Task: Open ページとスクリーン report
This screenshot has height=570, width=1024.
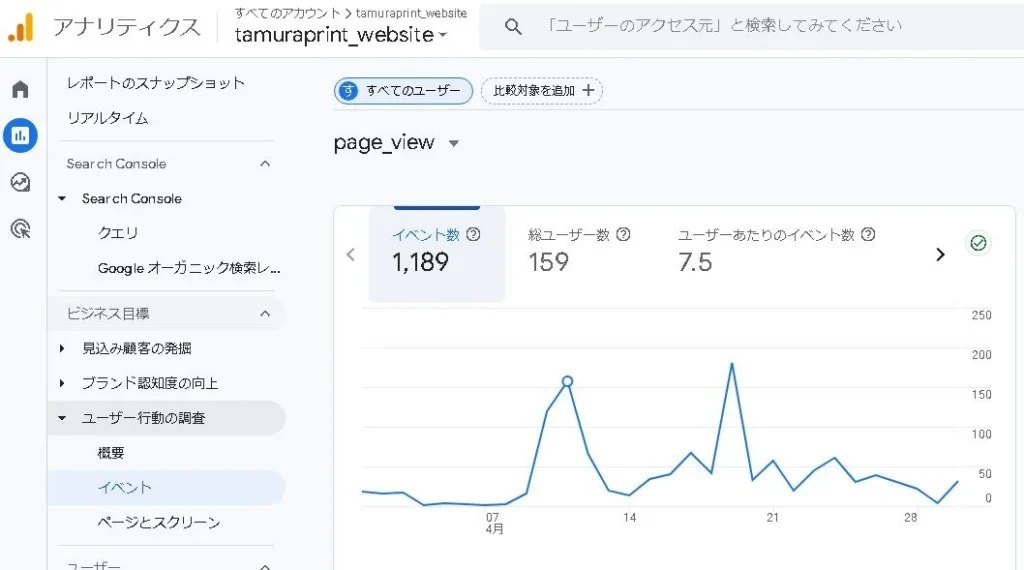Action: 158,523
